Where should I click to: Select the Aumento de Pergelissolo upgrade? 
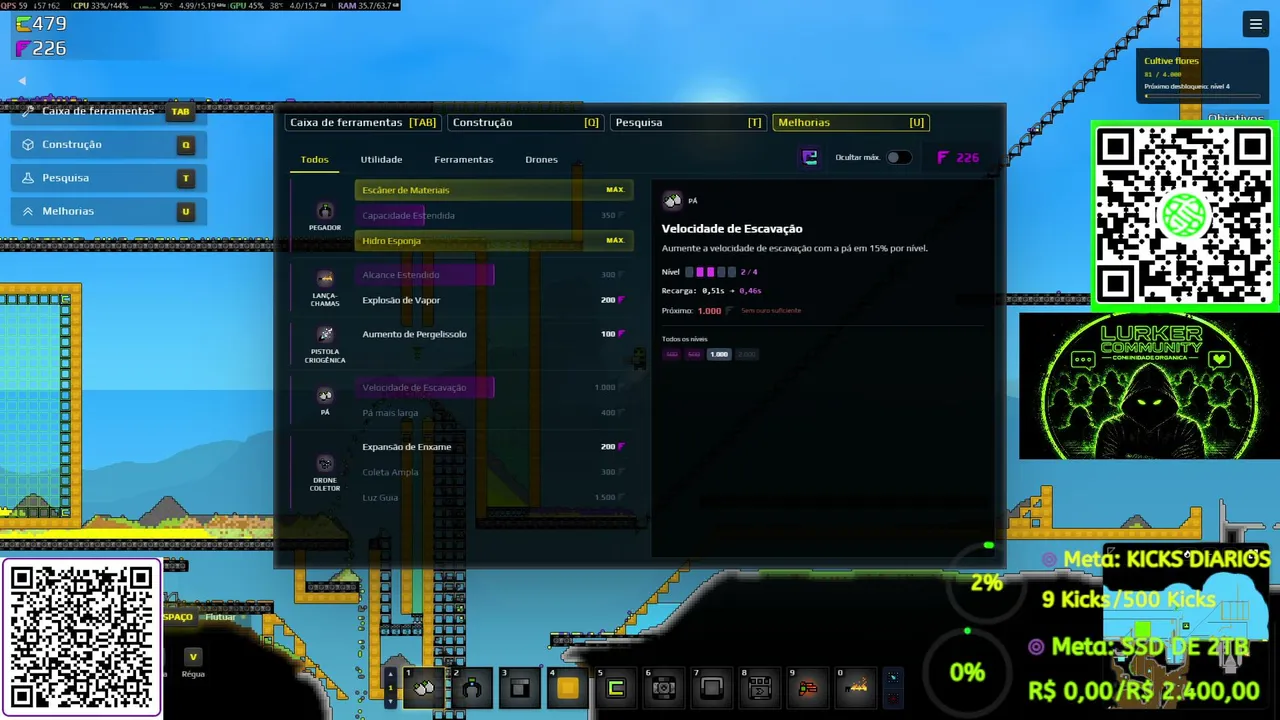[x=494, y=334]
